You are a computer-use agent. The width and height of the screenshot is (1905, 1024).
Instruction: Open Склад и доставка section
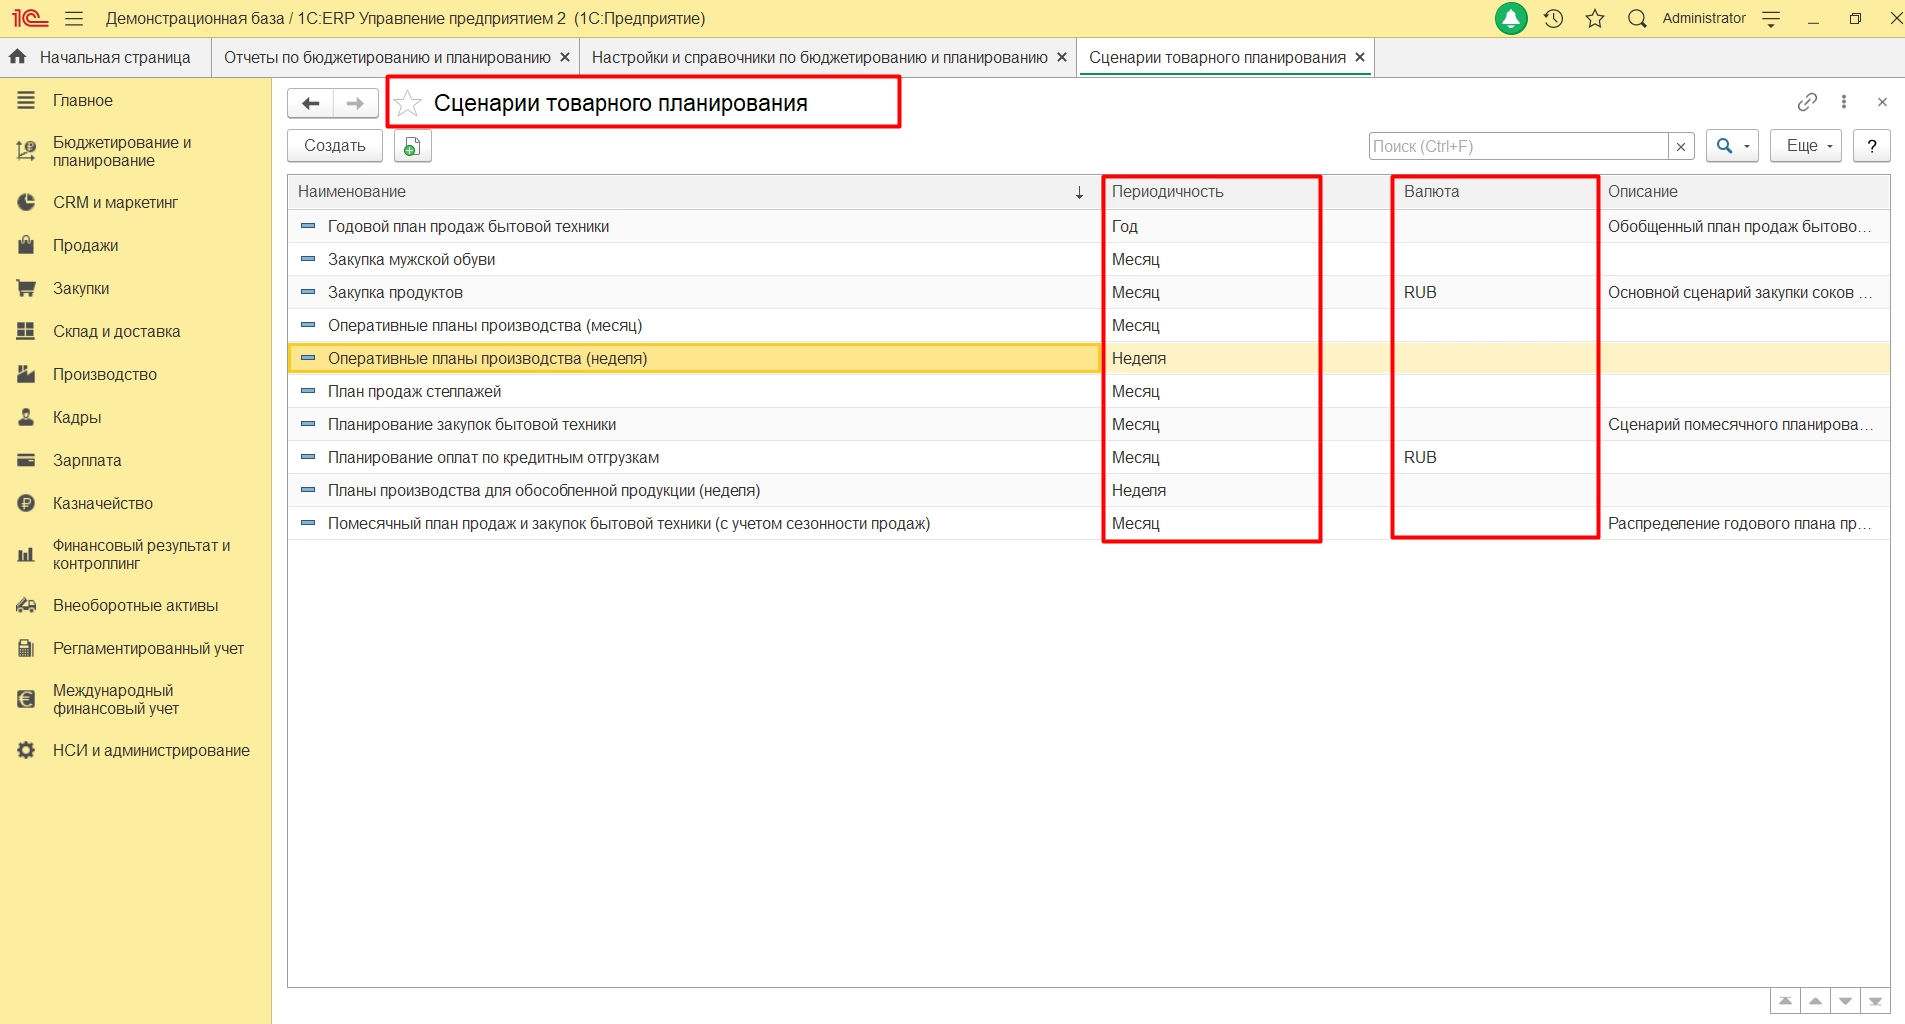click(x=116, y=331)
